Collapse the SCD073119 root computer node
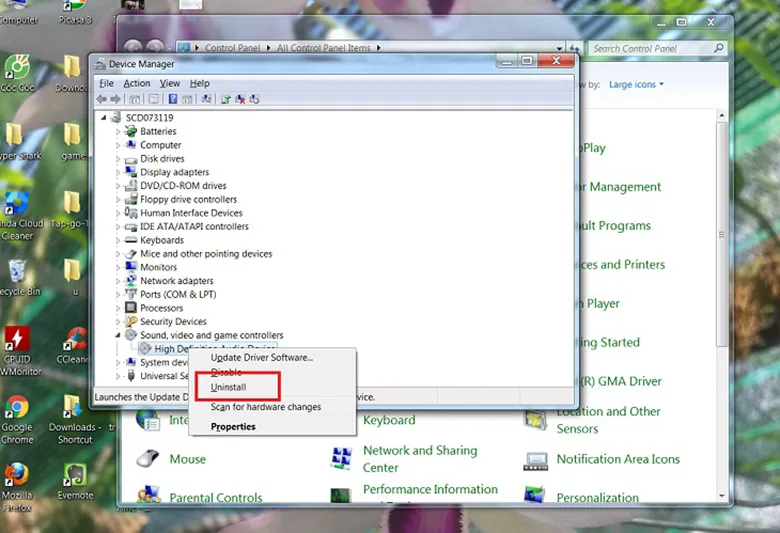Screen dimensions: 780x533 [105, 117]
